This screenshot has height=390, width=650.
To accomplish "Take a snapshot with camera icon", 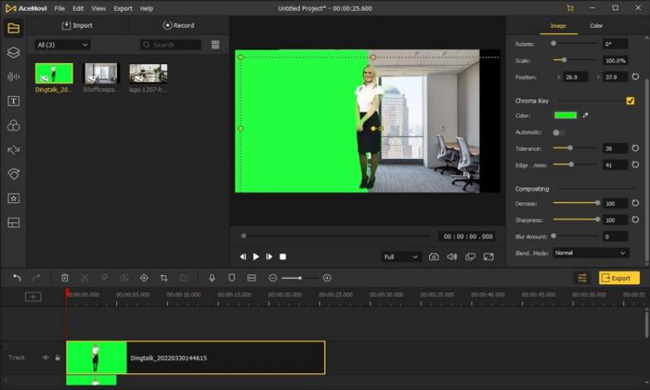I will tap(434, 257).
